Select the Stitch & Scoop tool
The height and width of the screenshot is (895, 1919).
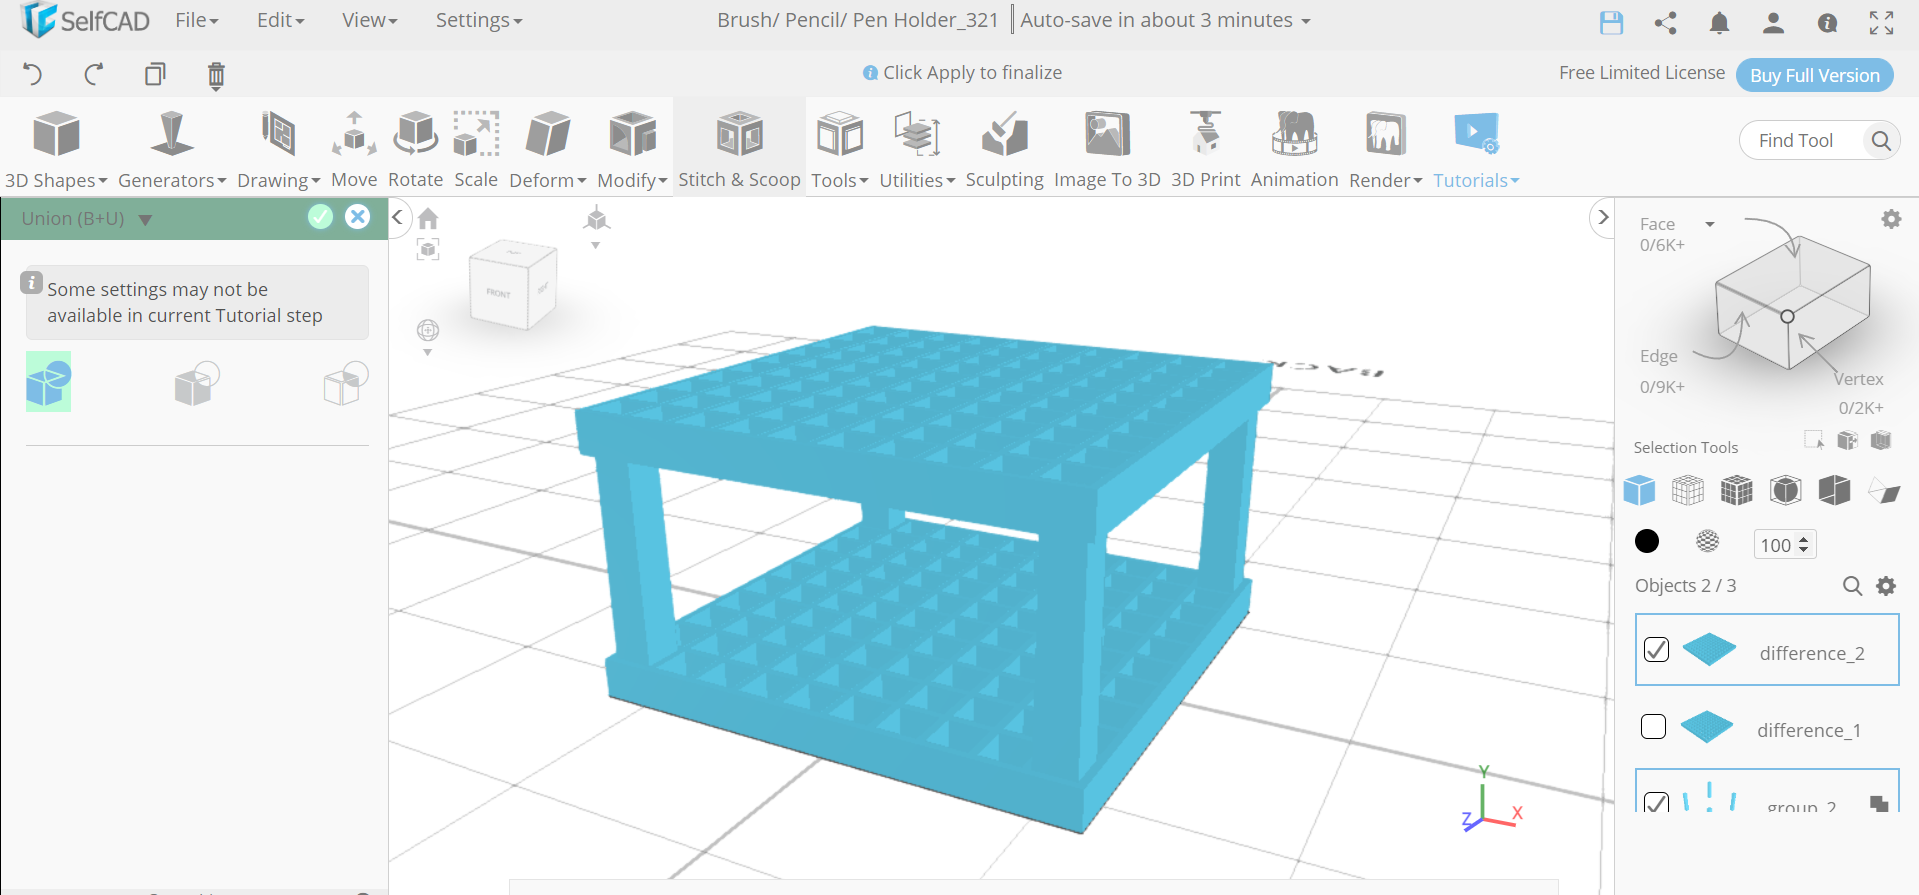pyautogui.click(x=739, y=149)
